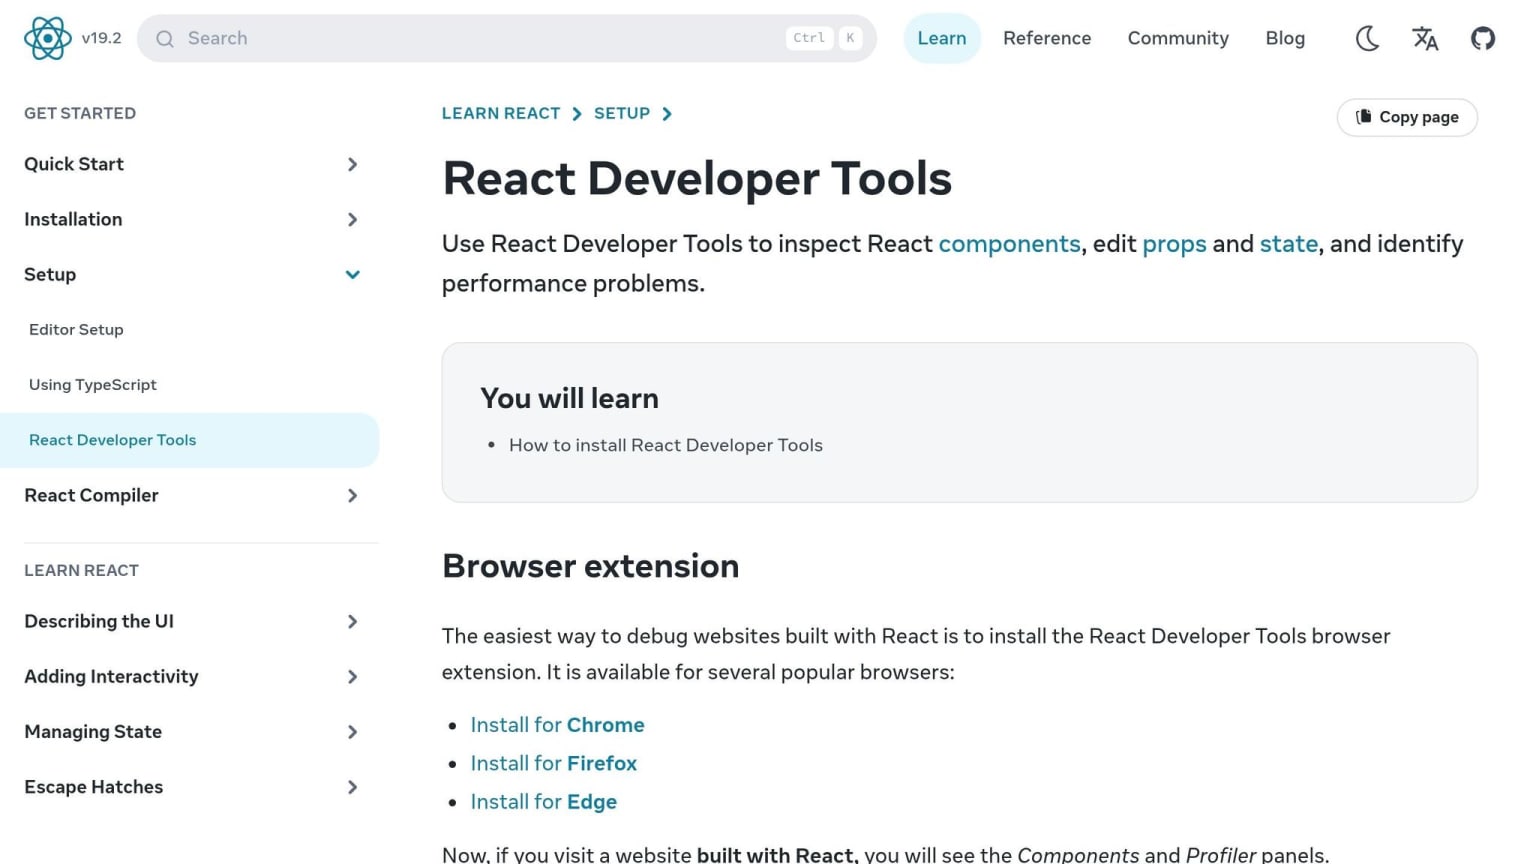The image size is (1536, 864).
Task: Follow the state link
Action: point(1289,244)
